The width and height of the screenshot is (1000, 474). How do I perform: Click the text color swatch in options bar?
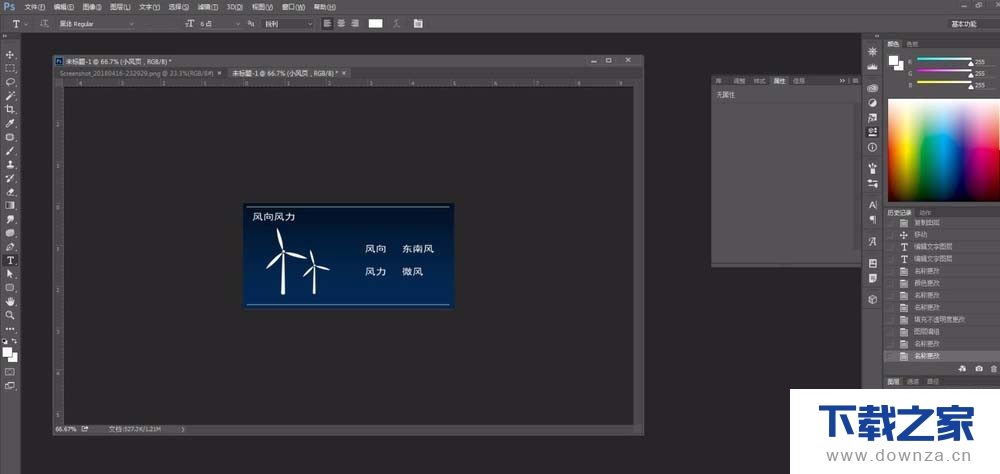(376, 24)
